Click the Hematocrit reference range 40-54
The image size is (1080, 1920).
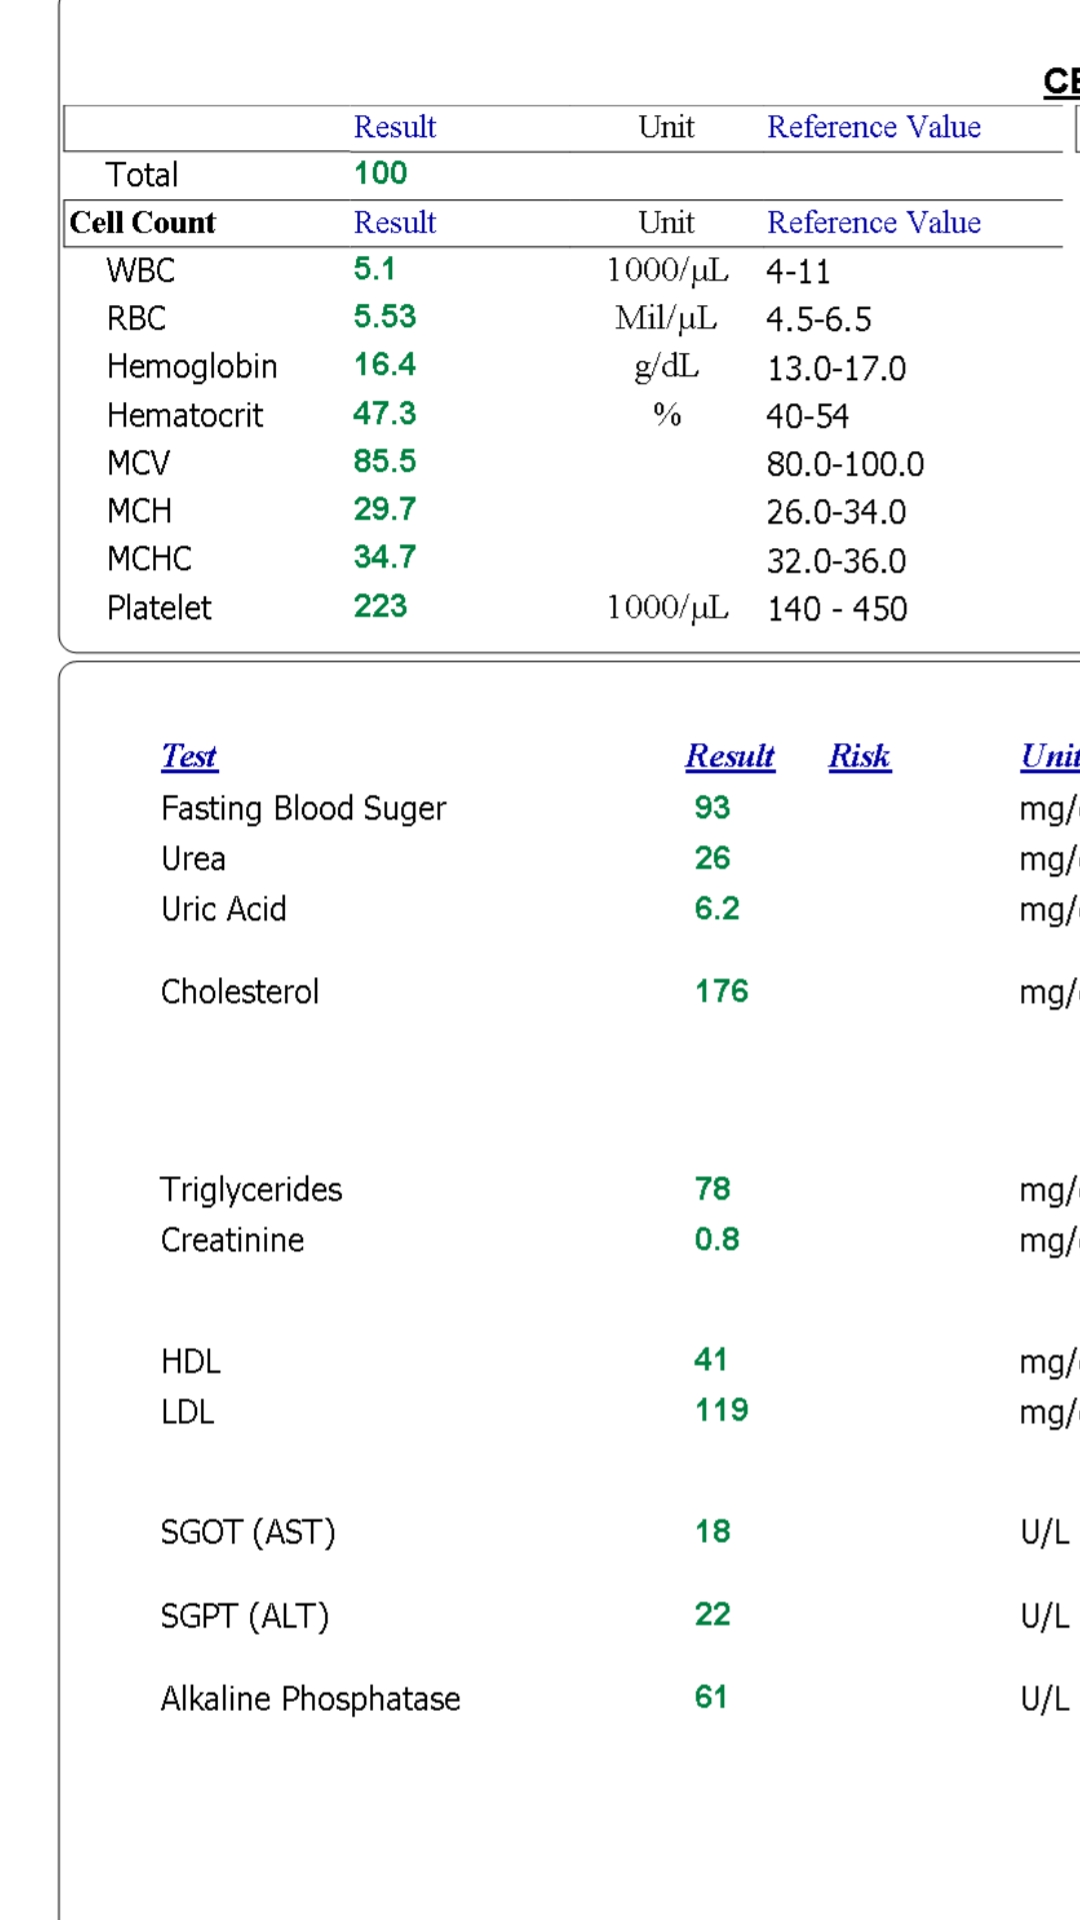point(807,416)
